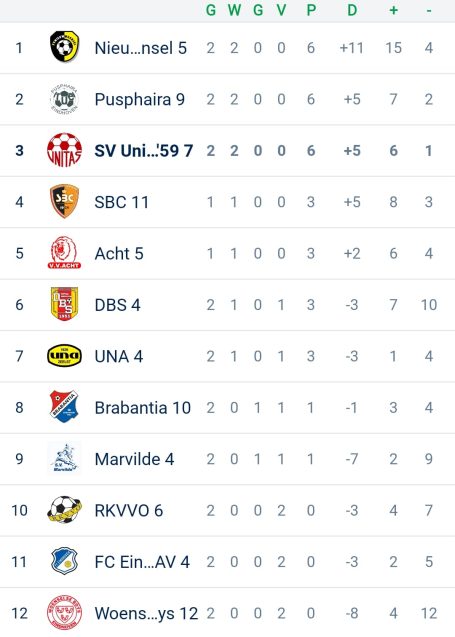Sort by the P points column header

pyautogui.click(x=311, y=10)
